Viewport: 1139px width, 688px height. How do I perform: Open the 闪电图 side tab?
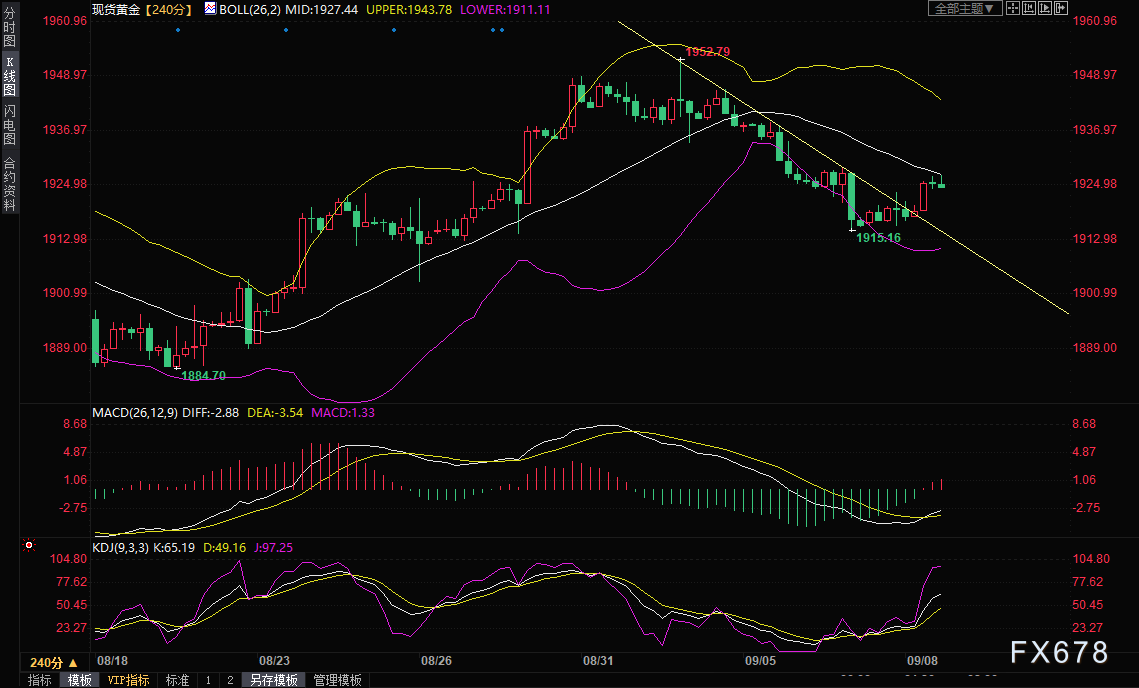pos(9,124)
